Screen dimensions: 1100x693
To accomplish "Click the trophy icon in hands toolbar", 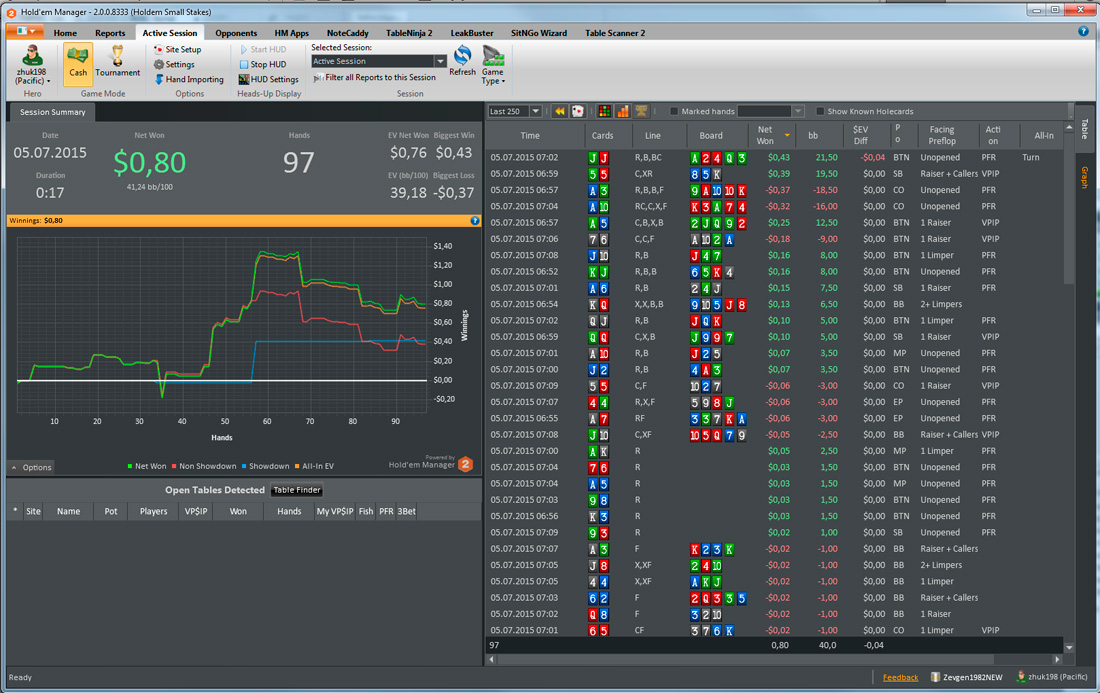I will 641,112.
